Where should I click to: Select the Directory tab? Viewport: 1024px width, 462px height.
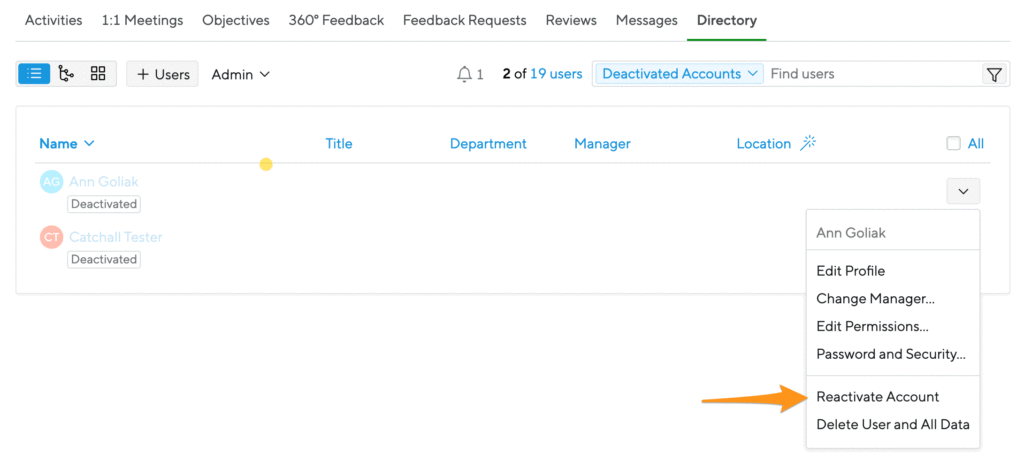click(727, 20)
